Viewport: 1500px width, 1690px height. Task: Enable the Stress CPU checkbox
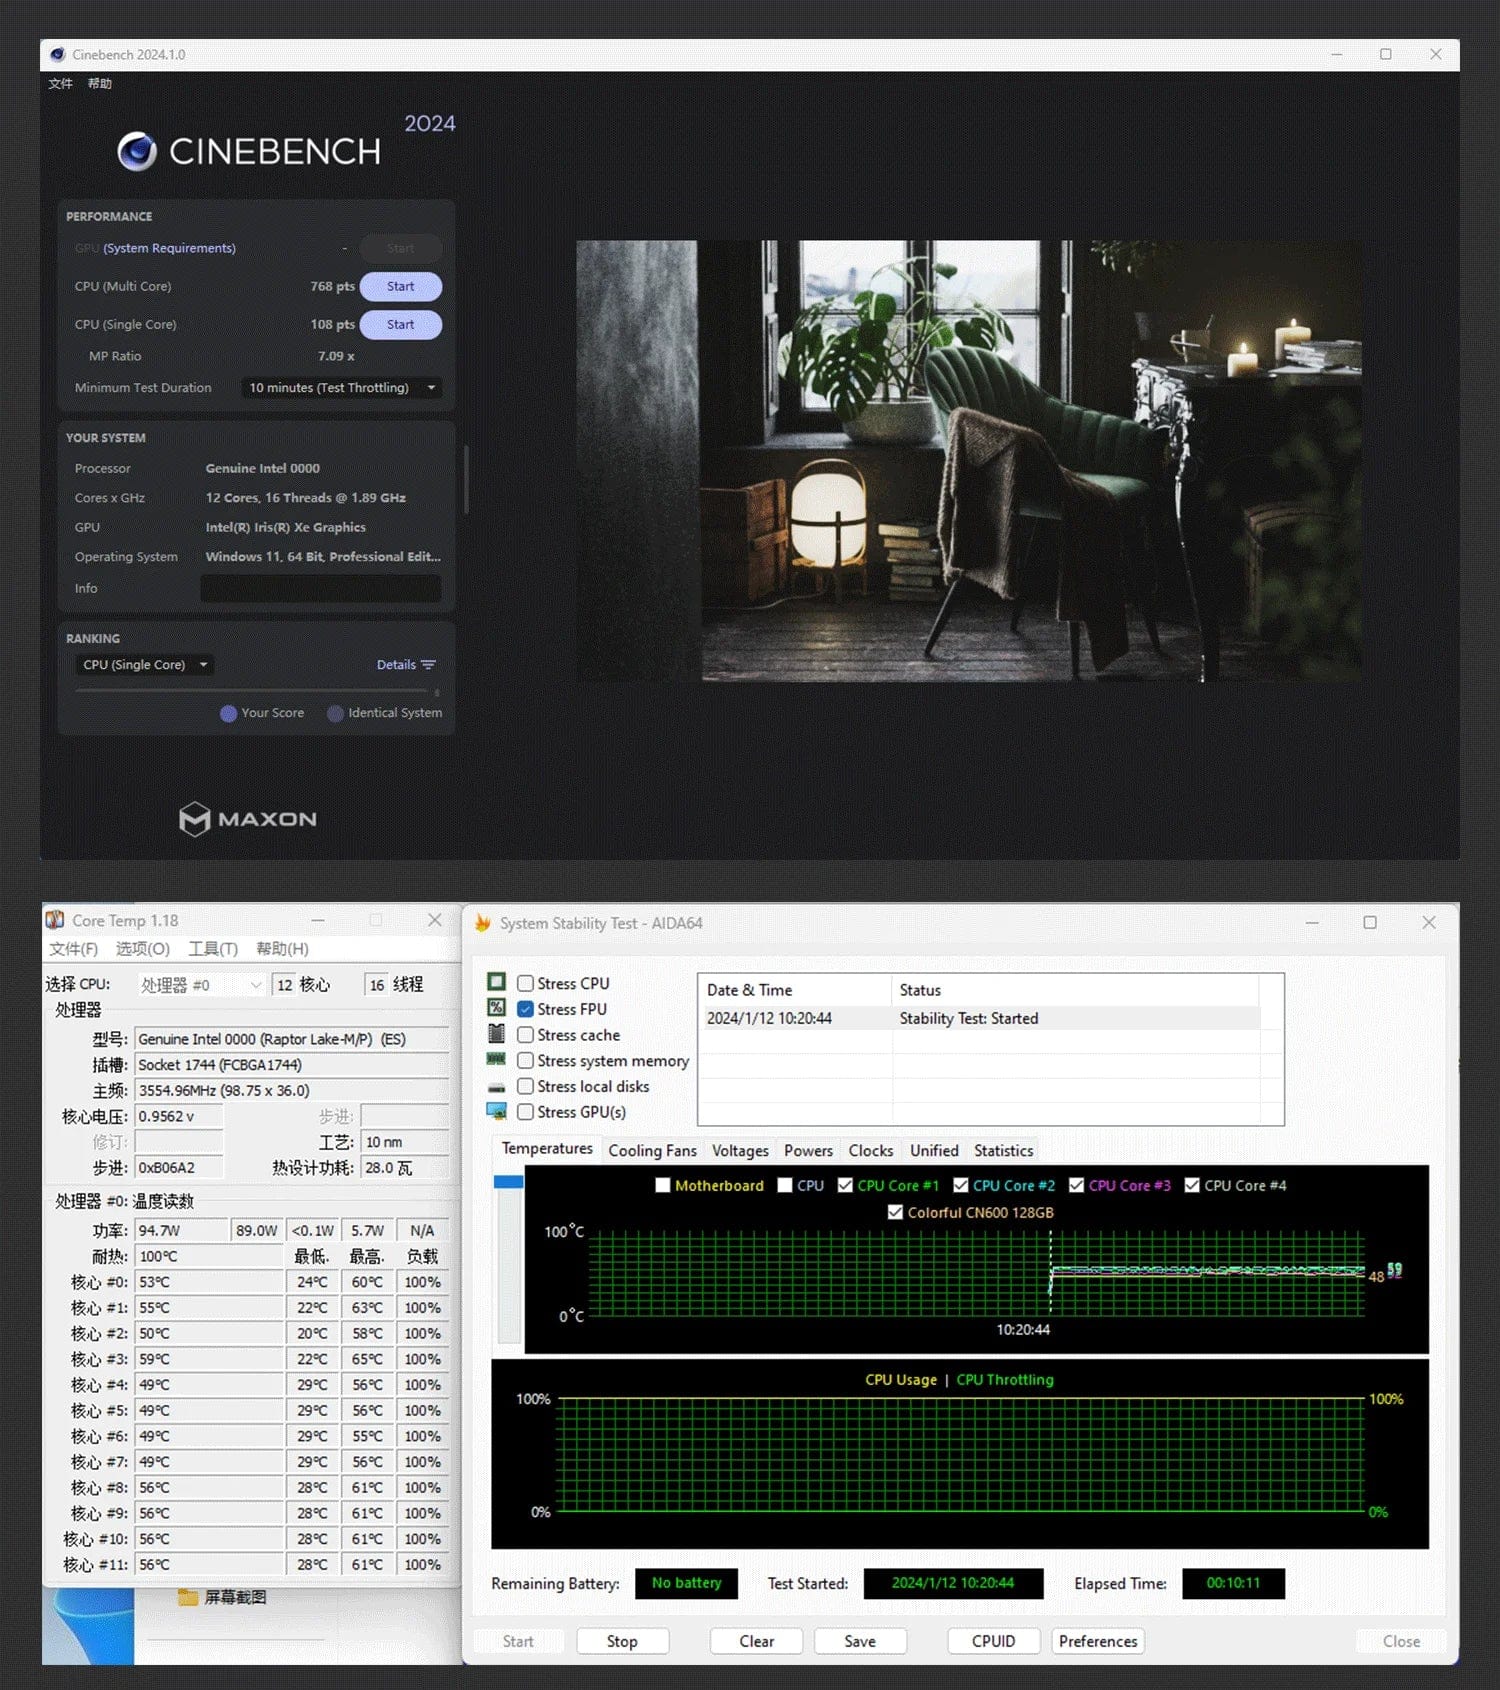tap(525, 983)
